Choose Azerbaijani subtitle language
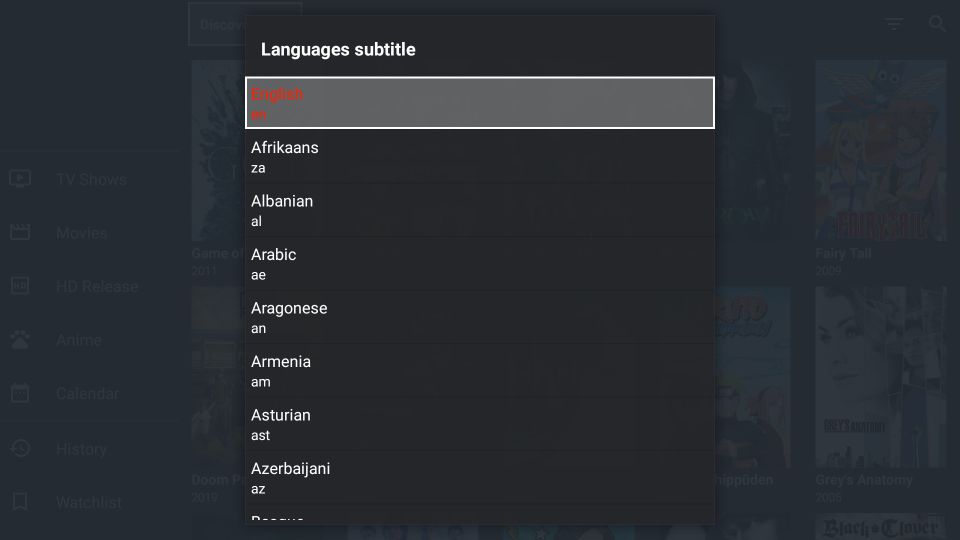This screenshot has height=540, width=960. point(479,478)
